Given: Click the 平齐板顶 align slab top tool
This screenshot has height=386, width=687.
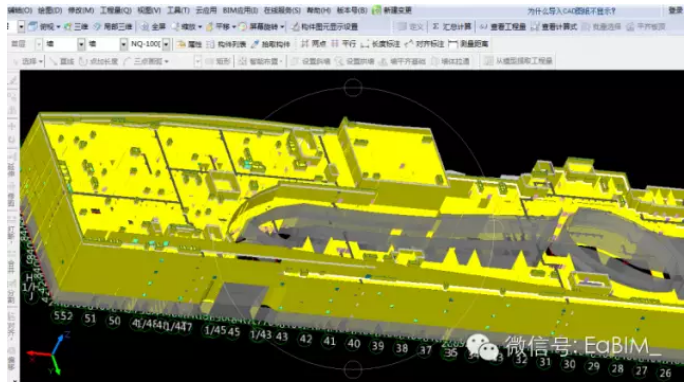Looking at the screenshot, I should tap(646, 27).
